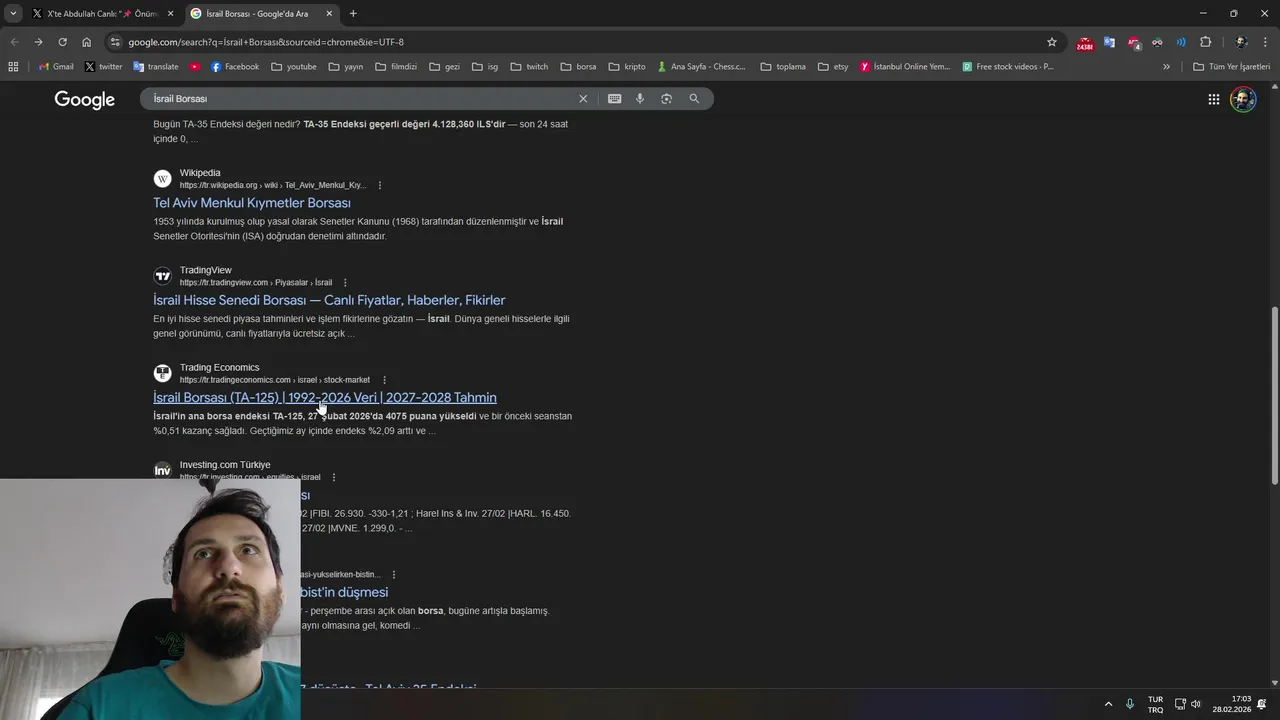
Task: Open the browser home page icon
Action: [86, 42]
